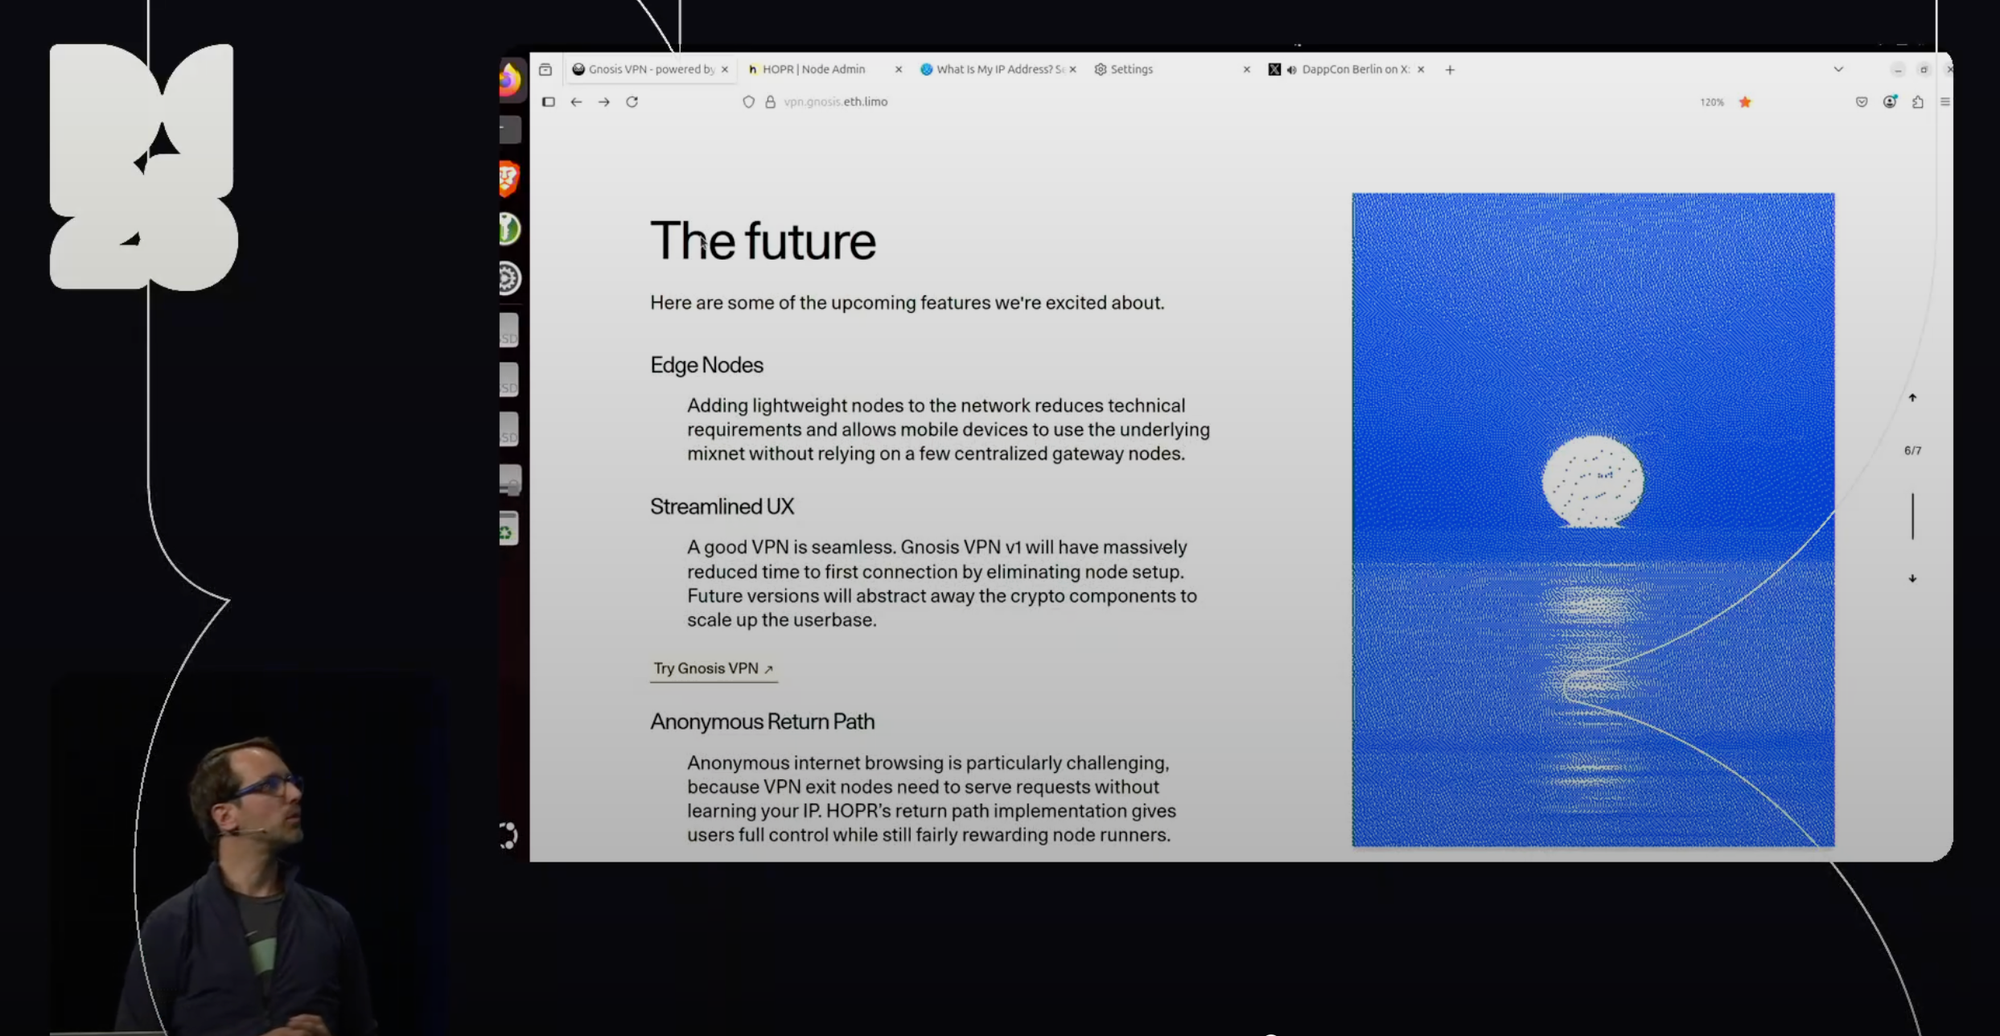Launch Brave browser from the dock

click(x=509, y=179)
